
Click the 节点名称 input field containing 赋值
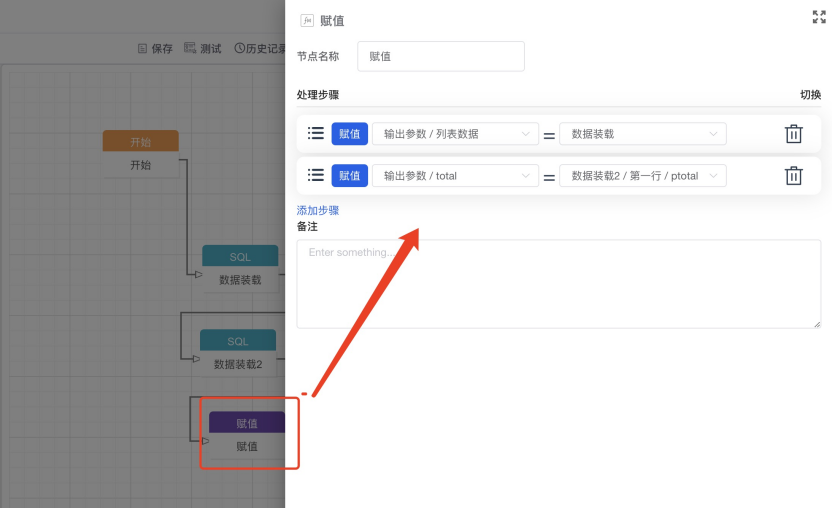point(441,56)
